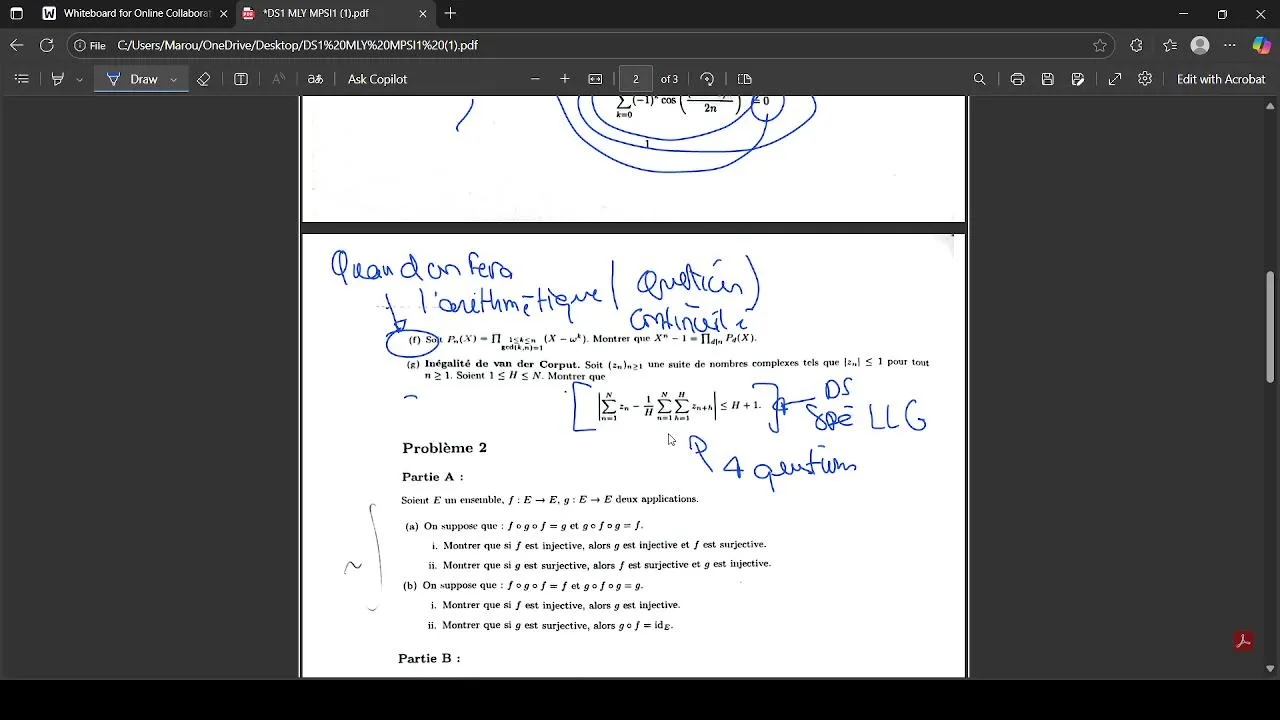This screenshot has width=1280, height=720.
Task: Click the 'Problème 2' heading
Action: pyautogui.click(x=444, y=448)
